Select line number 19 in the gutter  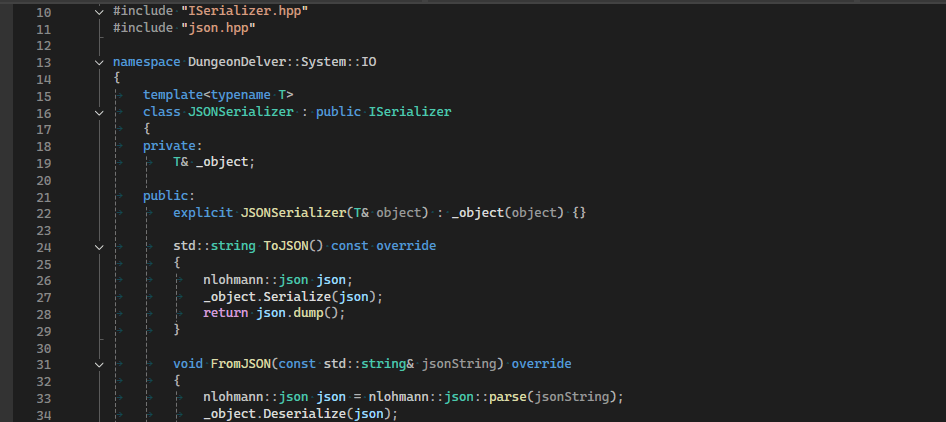click(x=42, y=162)
